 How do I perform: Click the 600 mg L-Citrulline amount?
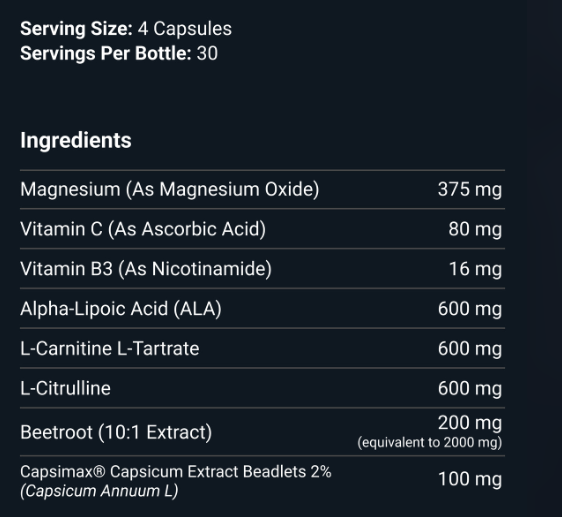[x=470, y=388]
